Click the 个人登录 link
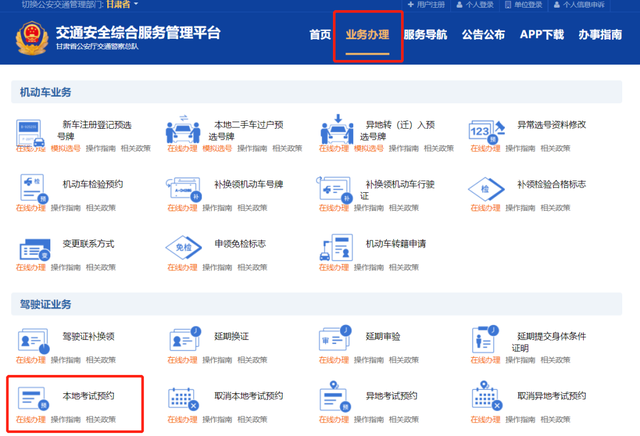The image size is (640, 436). [x=475, y=5]
